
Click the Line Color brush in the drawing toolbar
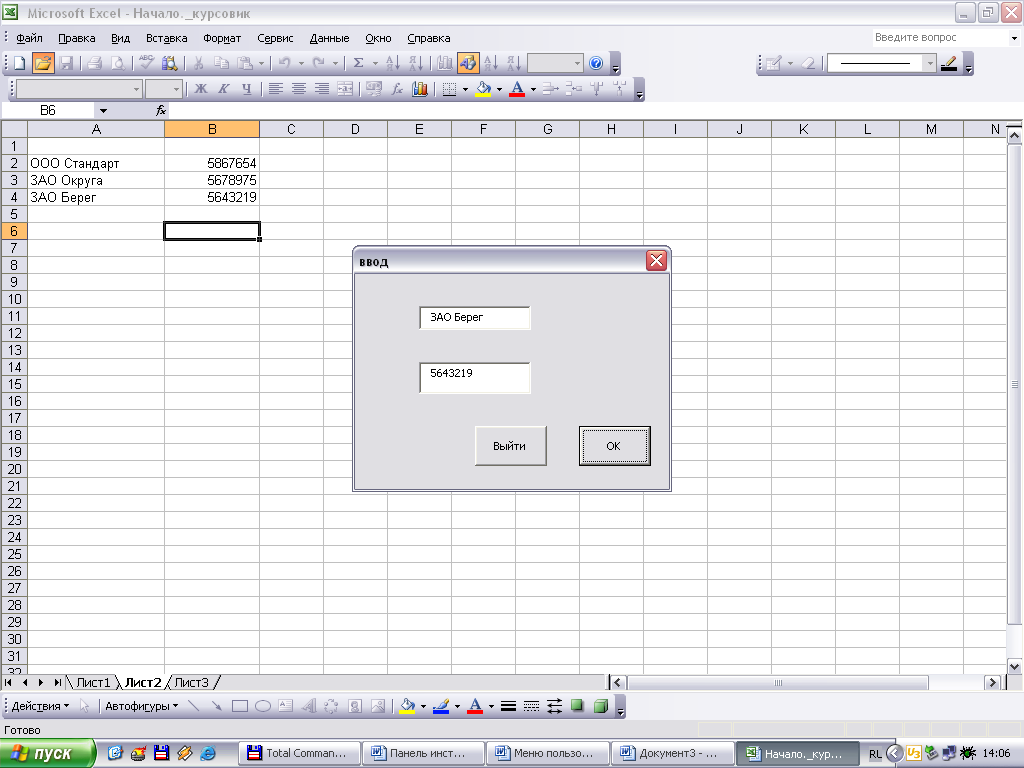[x=441, y=706]
